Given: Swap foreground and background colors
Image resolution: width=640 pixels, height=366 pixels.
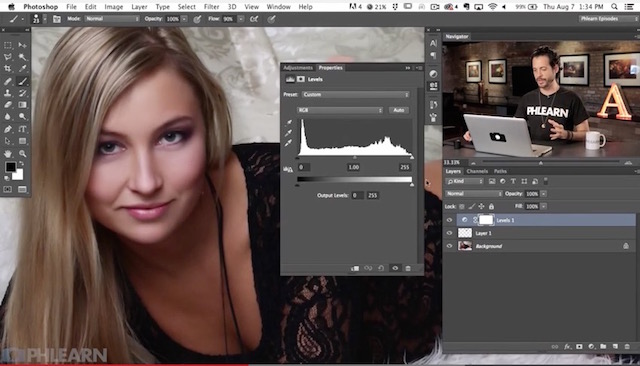Looking at the screenshot, I should (x=21, y=164).
